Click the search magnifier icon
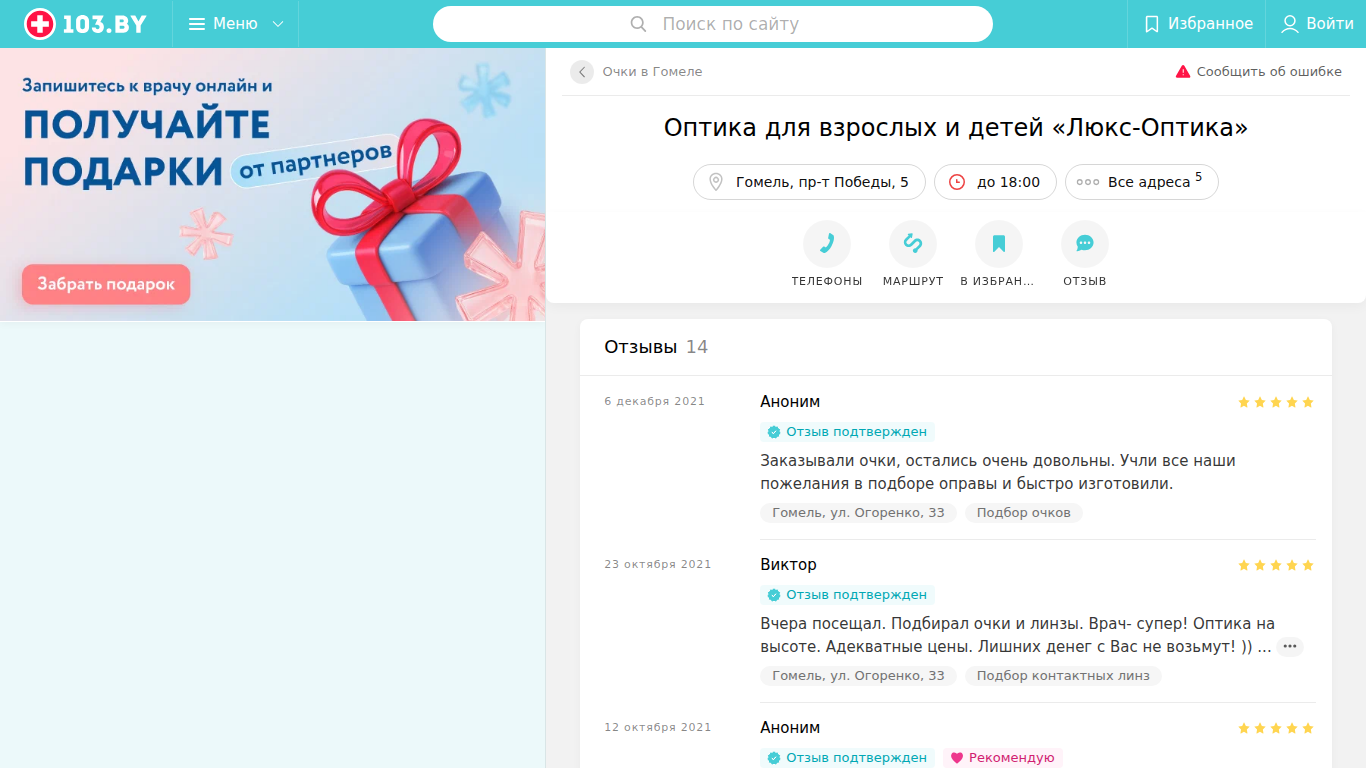Screen dimensions: 1366x768 tap(639, 24)
